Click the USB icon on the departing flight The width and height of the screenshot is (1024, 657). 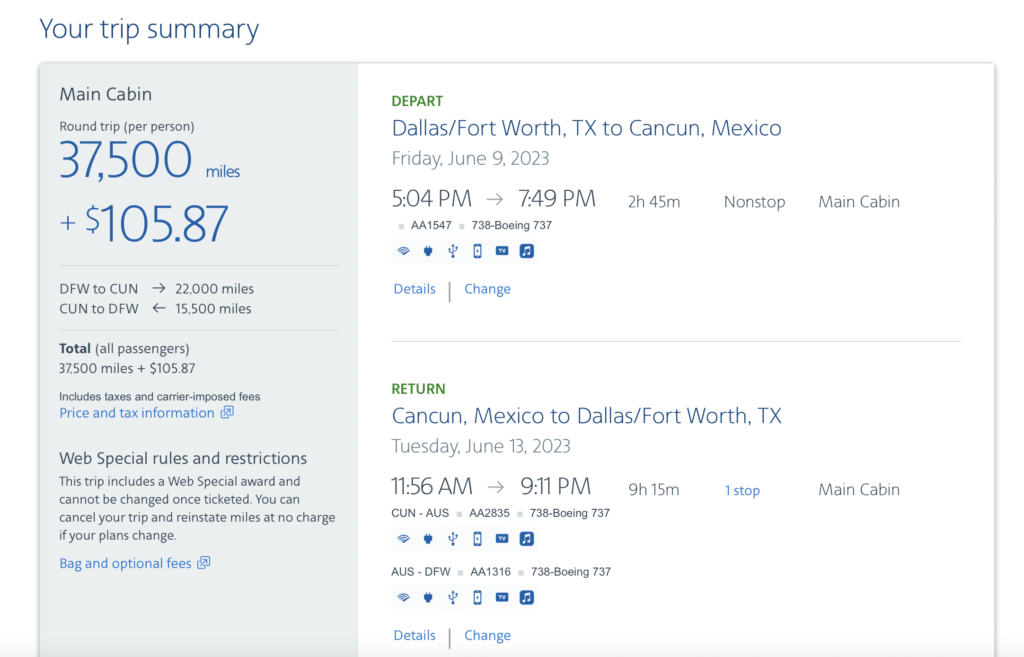click(452, 251)
